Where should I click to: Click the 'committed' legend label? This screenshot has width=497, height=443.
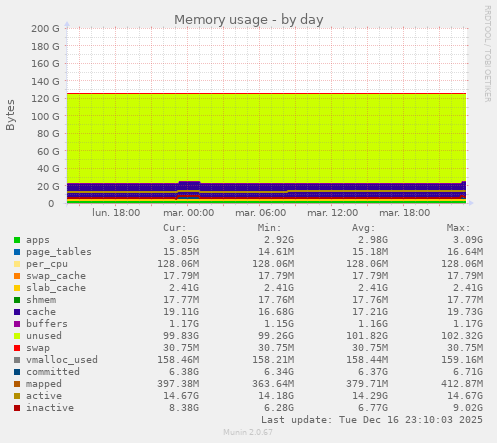click(53, 372)
